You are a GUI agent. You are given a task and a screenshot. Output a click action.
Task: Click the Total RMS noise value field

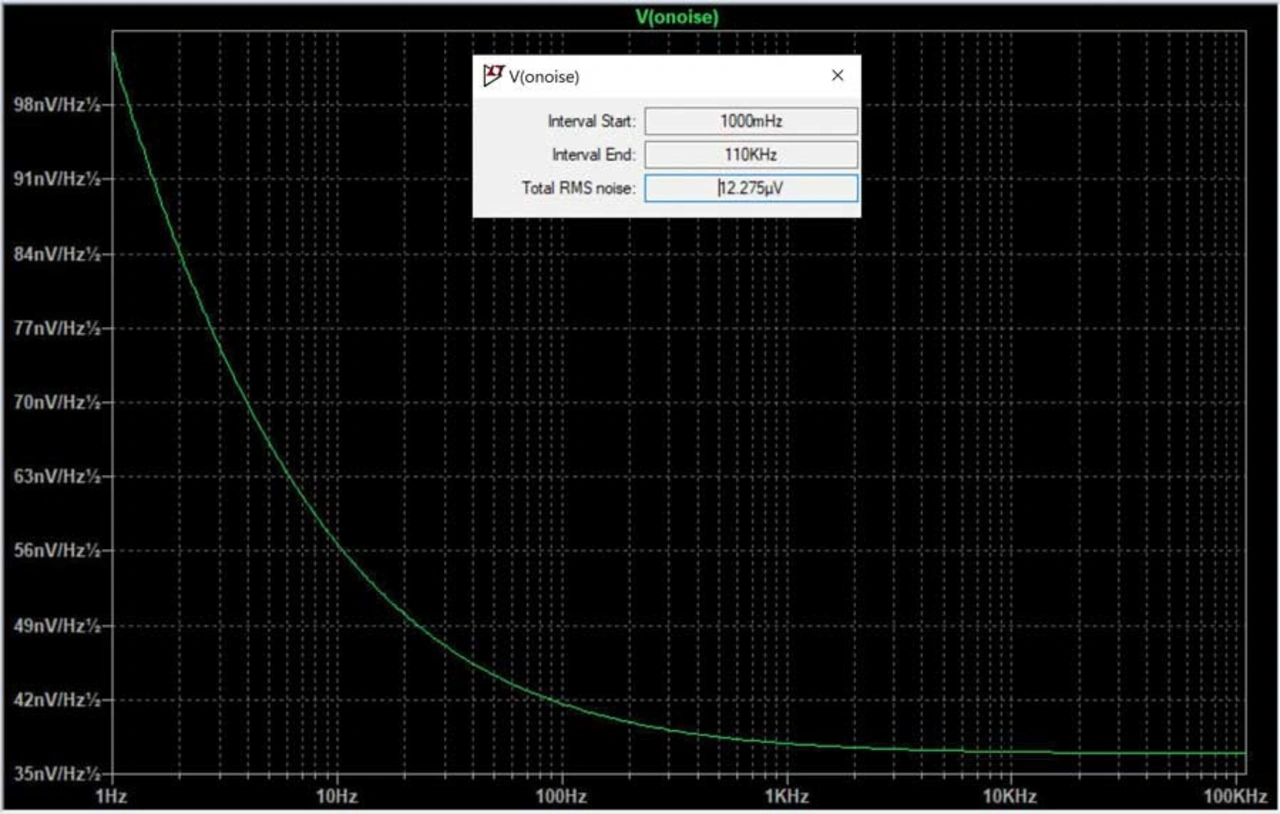point(751,188)
